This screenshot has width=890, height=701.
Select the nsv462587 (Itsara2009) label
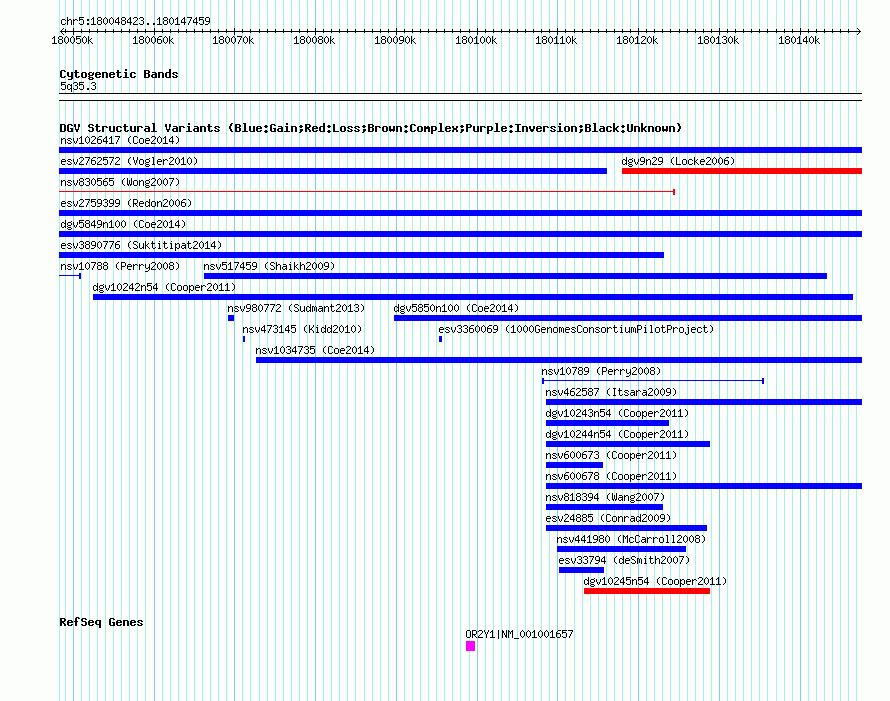(611, 392)
